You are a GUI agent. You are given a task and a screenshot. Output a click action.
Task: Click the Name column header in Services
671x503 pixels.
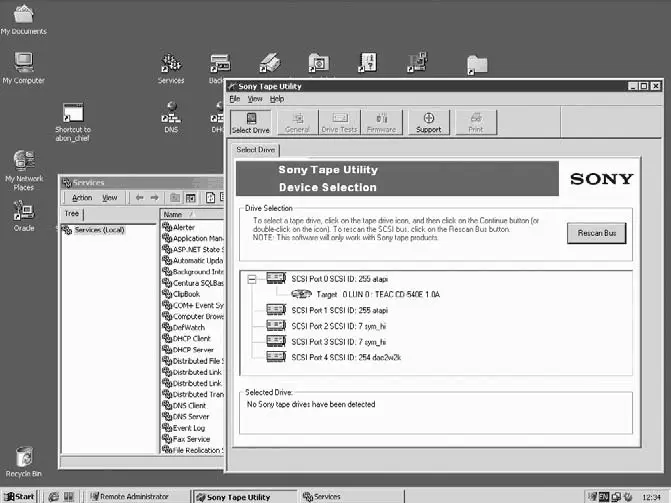tap(192, 214)
